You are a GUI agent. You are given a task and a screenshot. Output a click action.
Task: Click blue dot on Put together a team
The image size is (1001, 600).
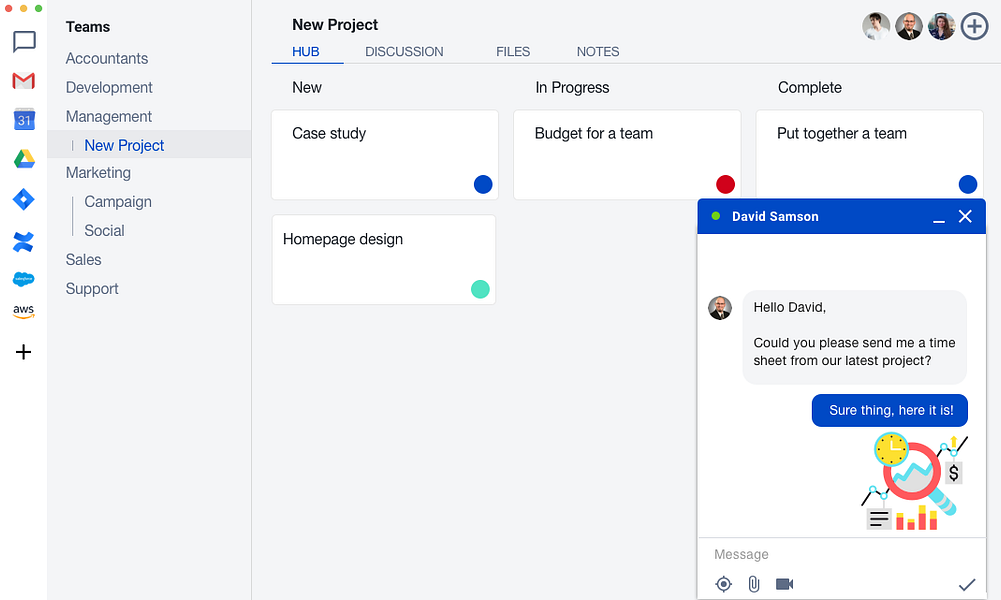pyautogui.click(x=968, y=184)
